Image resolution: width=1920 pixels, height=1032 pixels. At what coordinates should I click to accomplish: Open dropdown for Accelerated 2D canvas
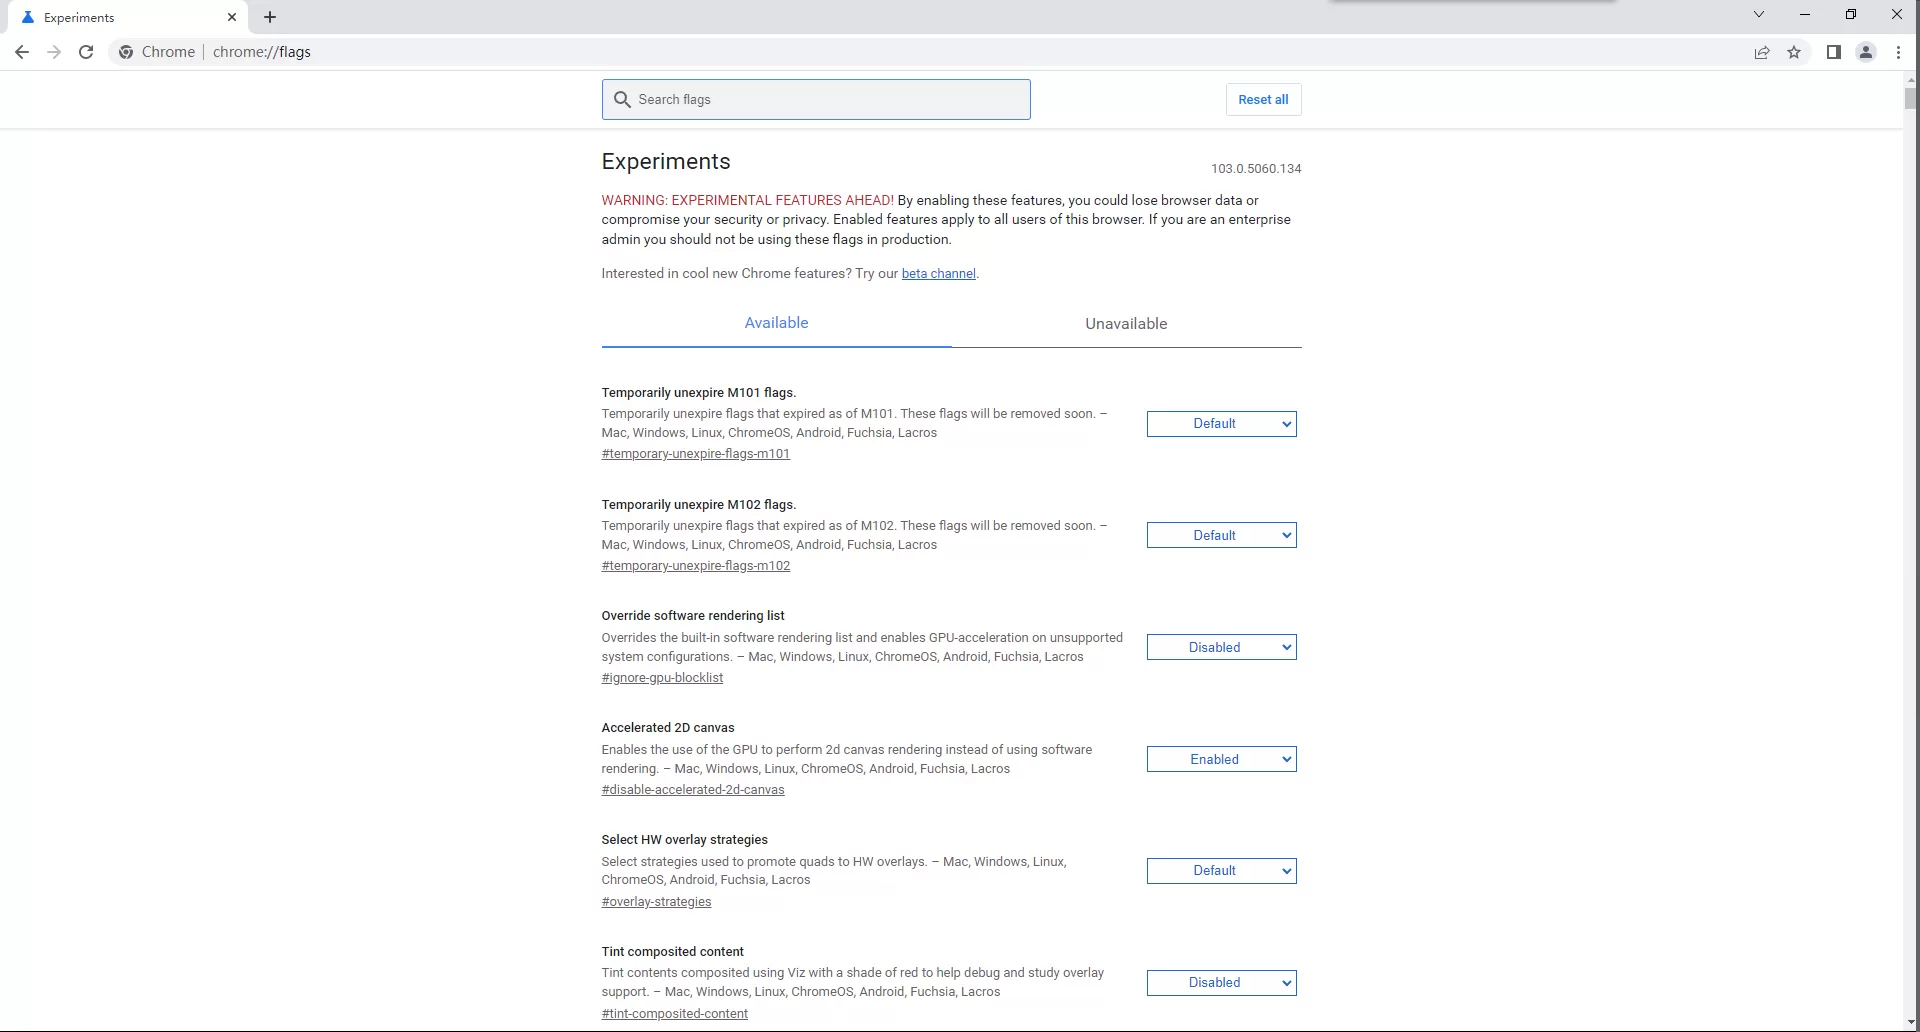pyautogui.click(x=1221, y=760)
